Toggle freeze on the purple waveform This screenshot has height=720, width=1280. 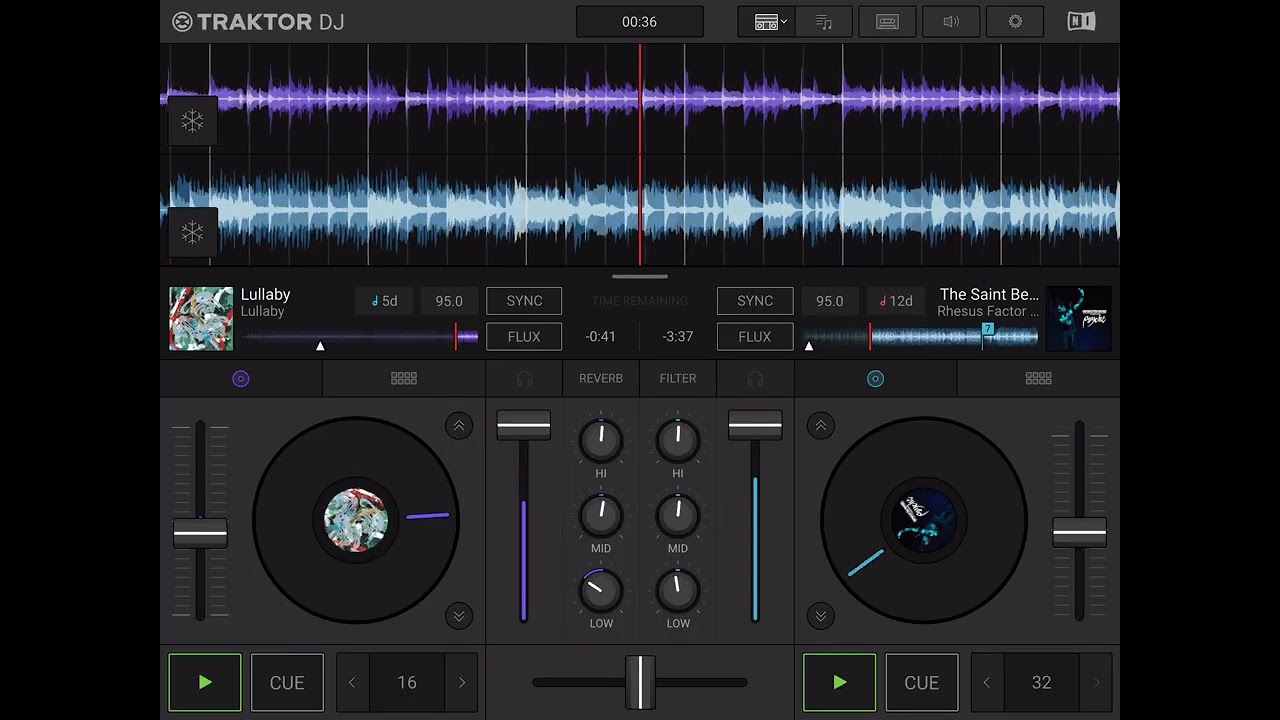click(192, 121)
